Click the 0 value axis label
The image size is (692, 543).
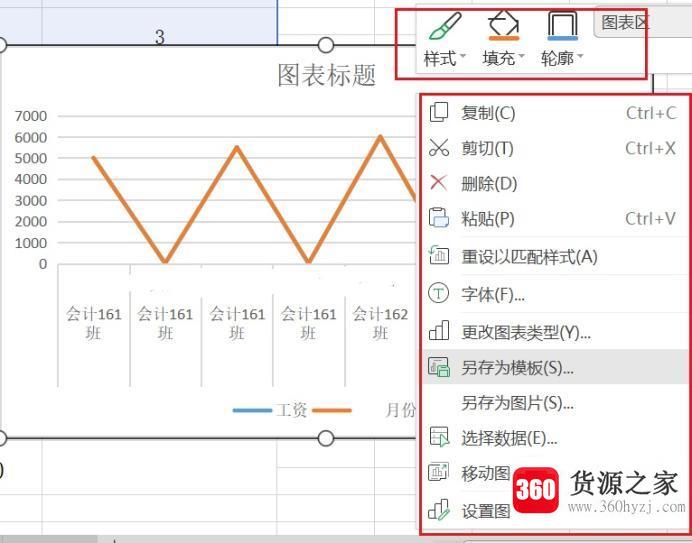pos(43,264)
